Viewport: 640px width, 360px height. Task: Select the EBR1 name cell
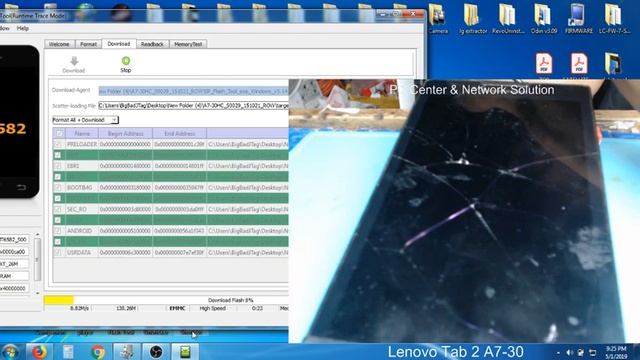pyautogui.click(x=82, y=166)
